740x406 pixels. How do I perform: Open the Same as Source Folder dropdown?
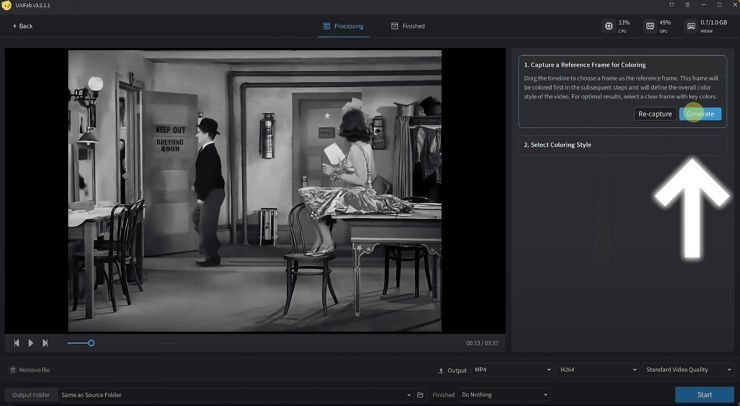click(x=235, y=395)
